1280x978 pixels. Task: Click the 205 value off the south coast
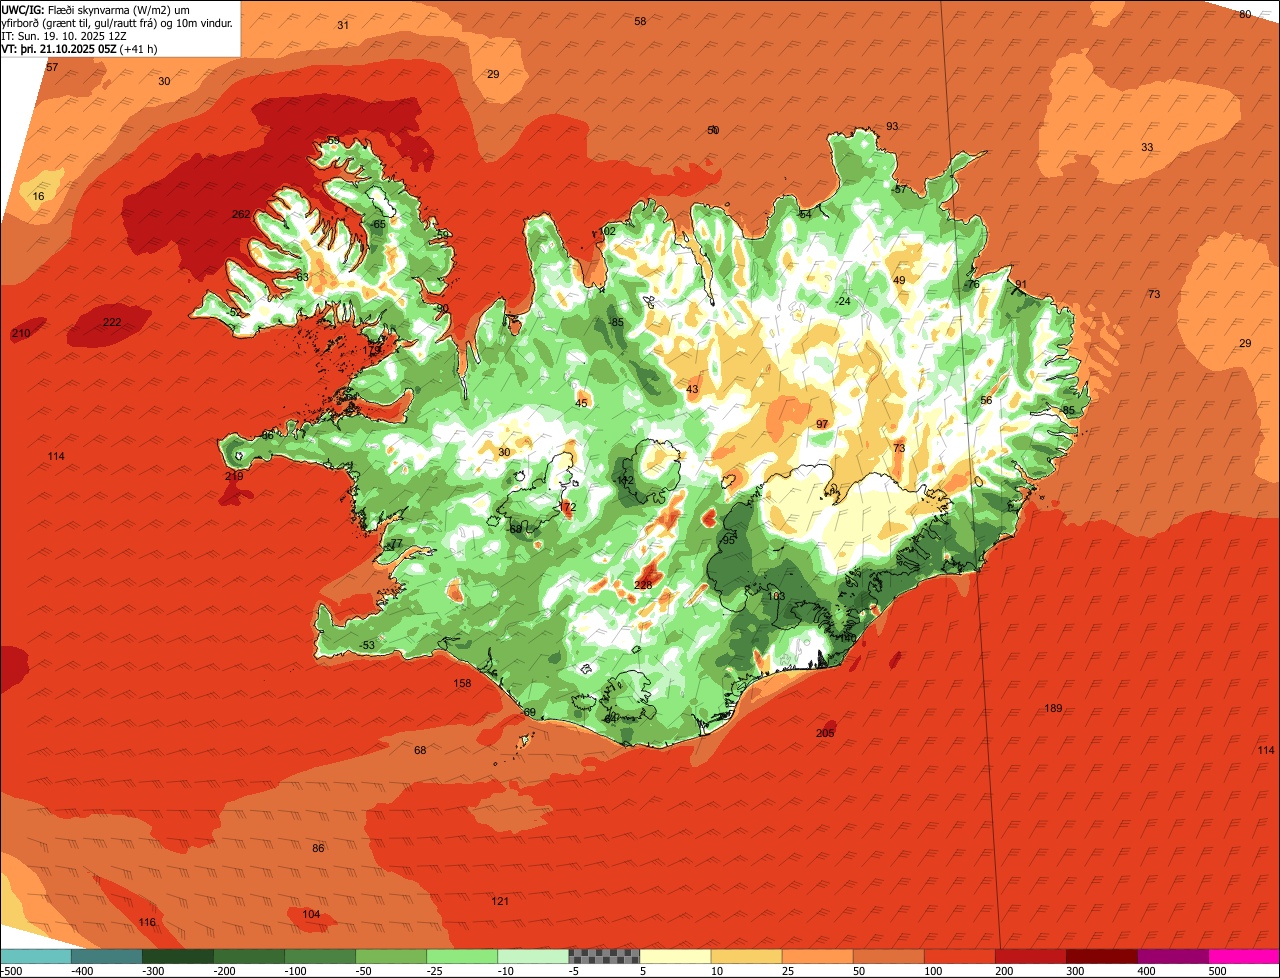(825, 733)
